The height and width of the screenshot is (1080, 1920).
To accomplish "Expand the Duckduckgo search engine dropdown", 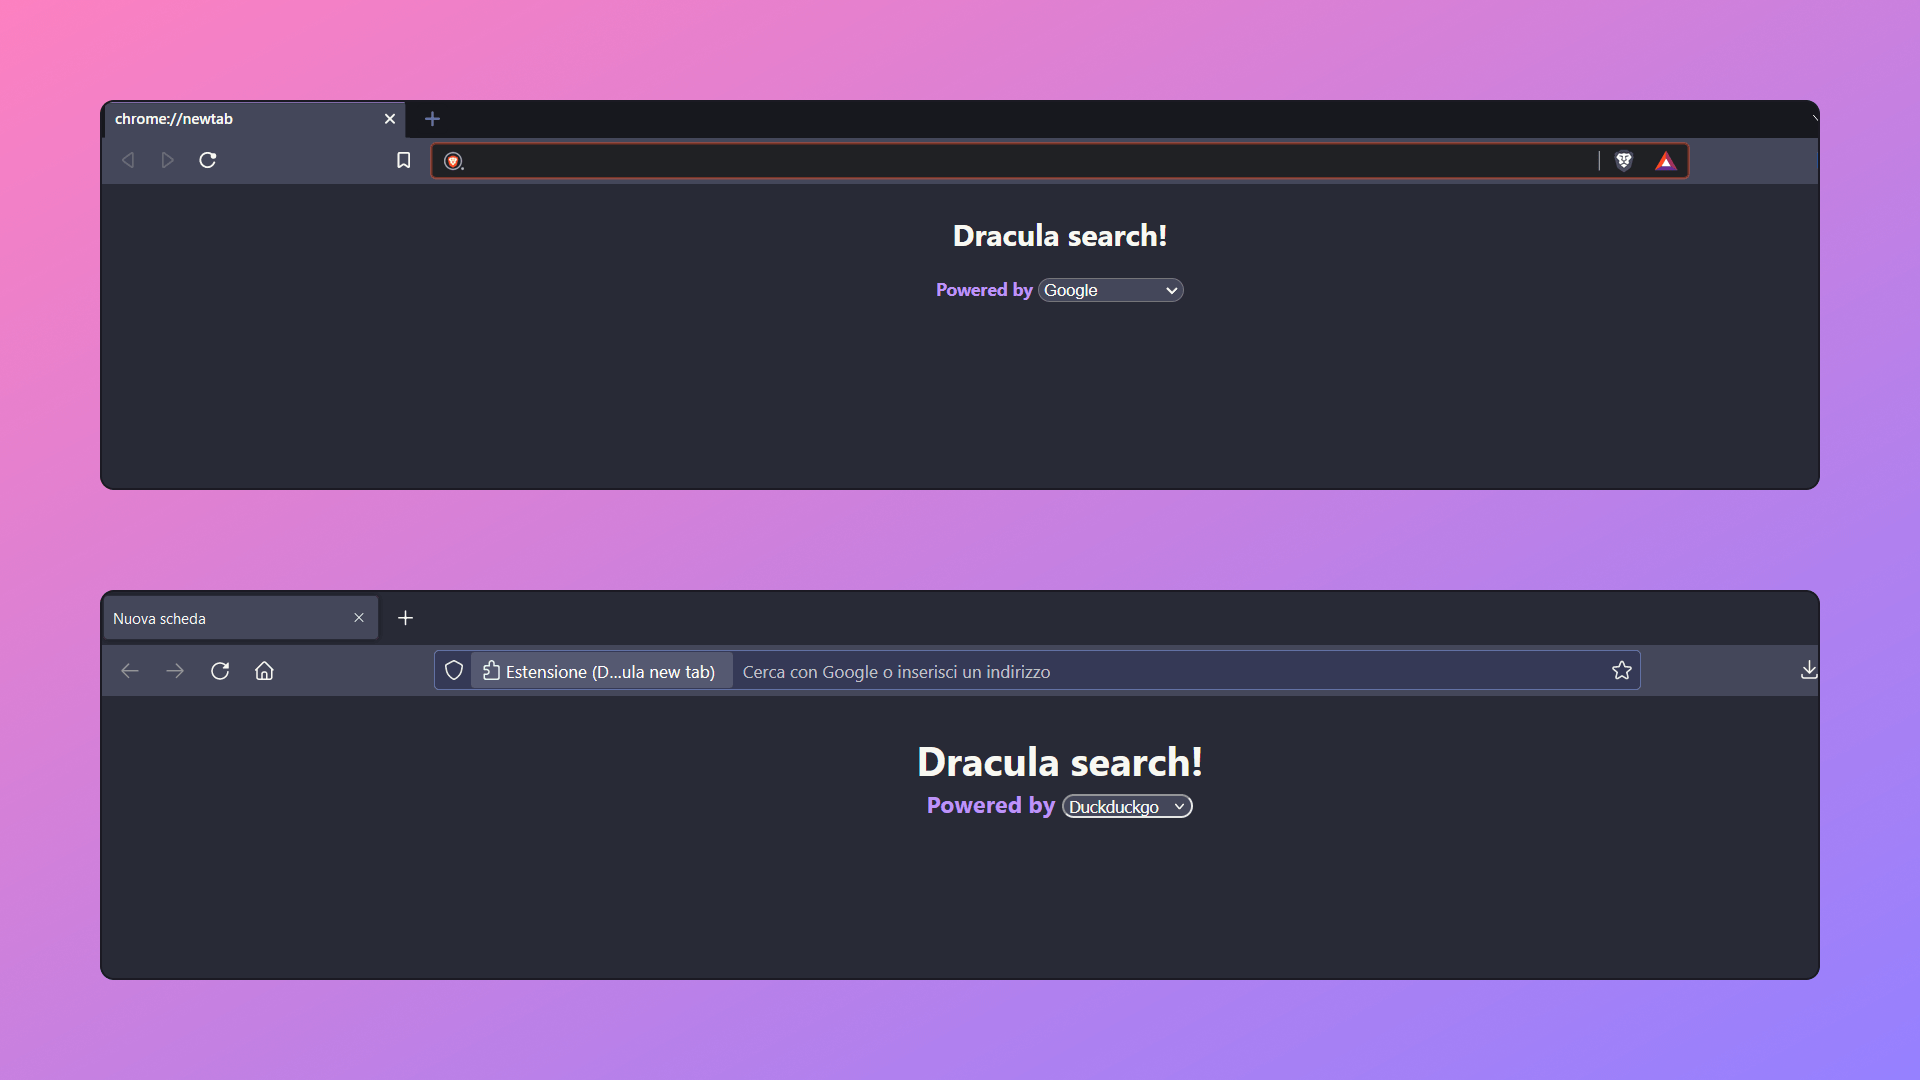I will point(1127,806).
